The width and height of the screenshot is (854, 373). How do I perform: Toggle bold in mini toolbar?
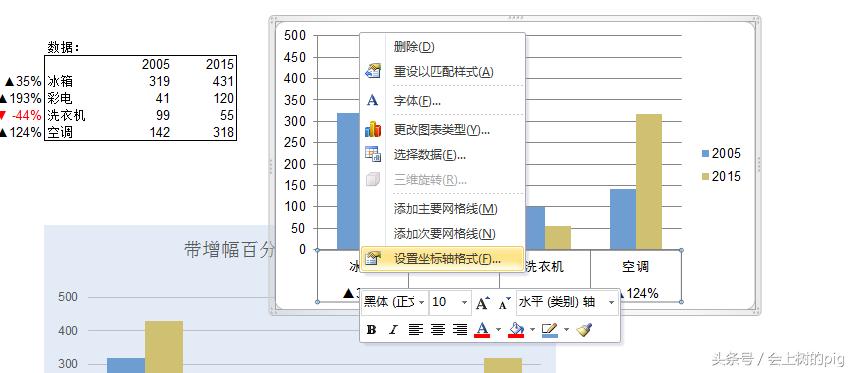pos(371,329)
